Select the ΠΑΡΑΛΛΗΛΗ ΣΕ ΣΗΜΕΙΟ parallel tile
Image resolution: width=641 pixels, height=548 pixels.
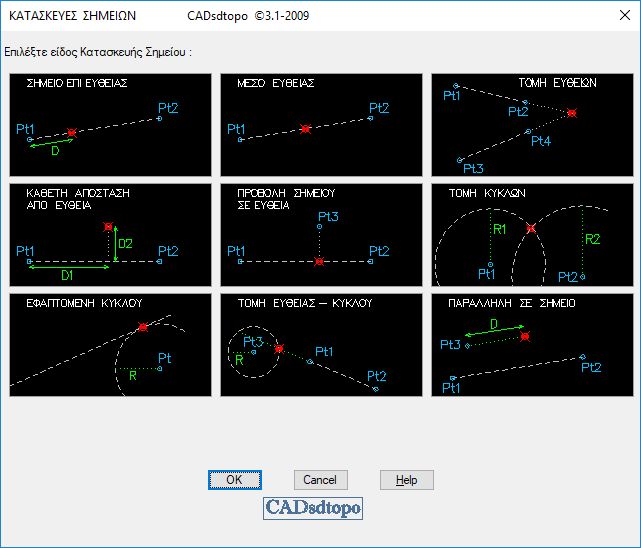pyautogui.click(x=532, y=345)
